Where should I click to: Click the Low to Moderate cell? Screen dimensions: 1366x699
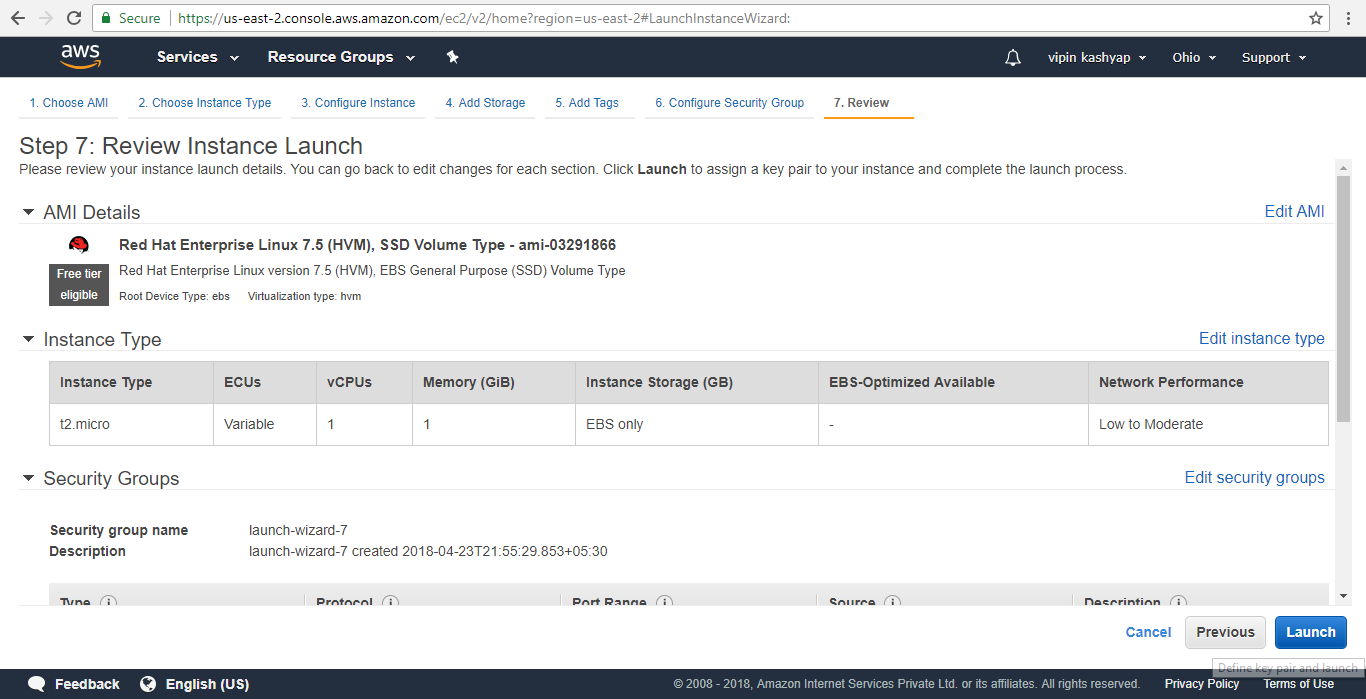click(1208, 424)
